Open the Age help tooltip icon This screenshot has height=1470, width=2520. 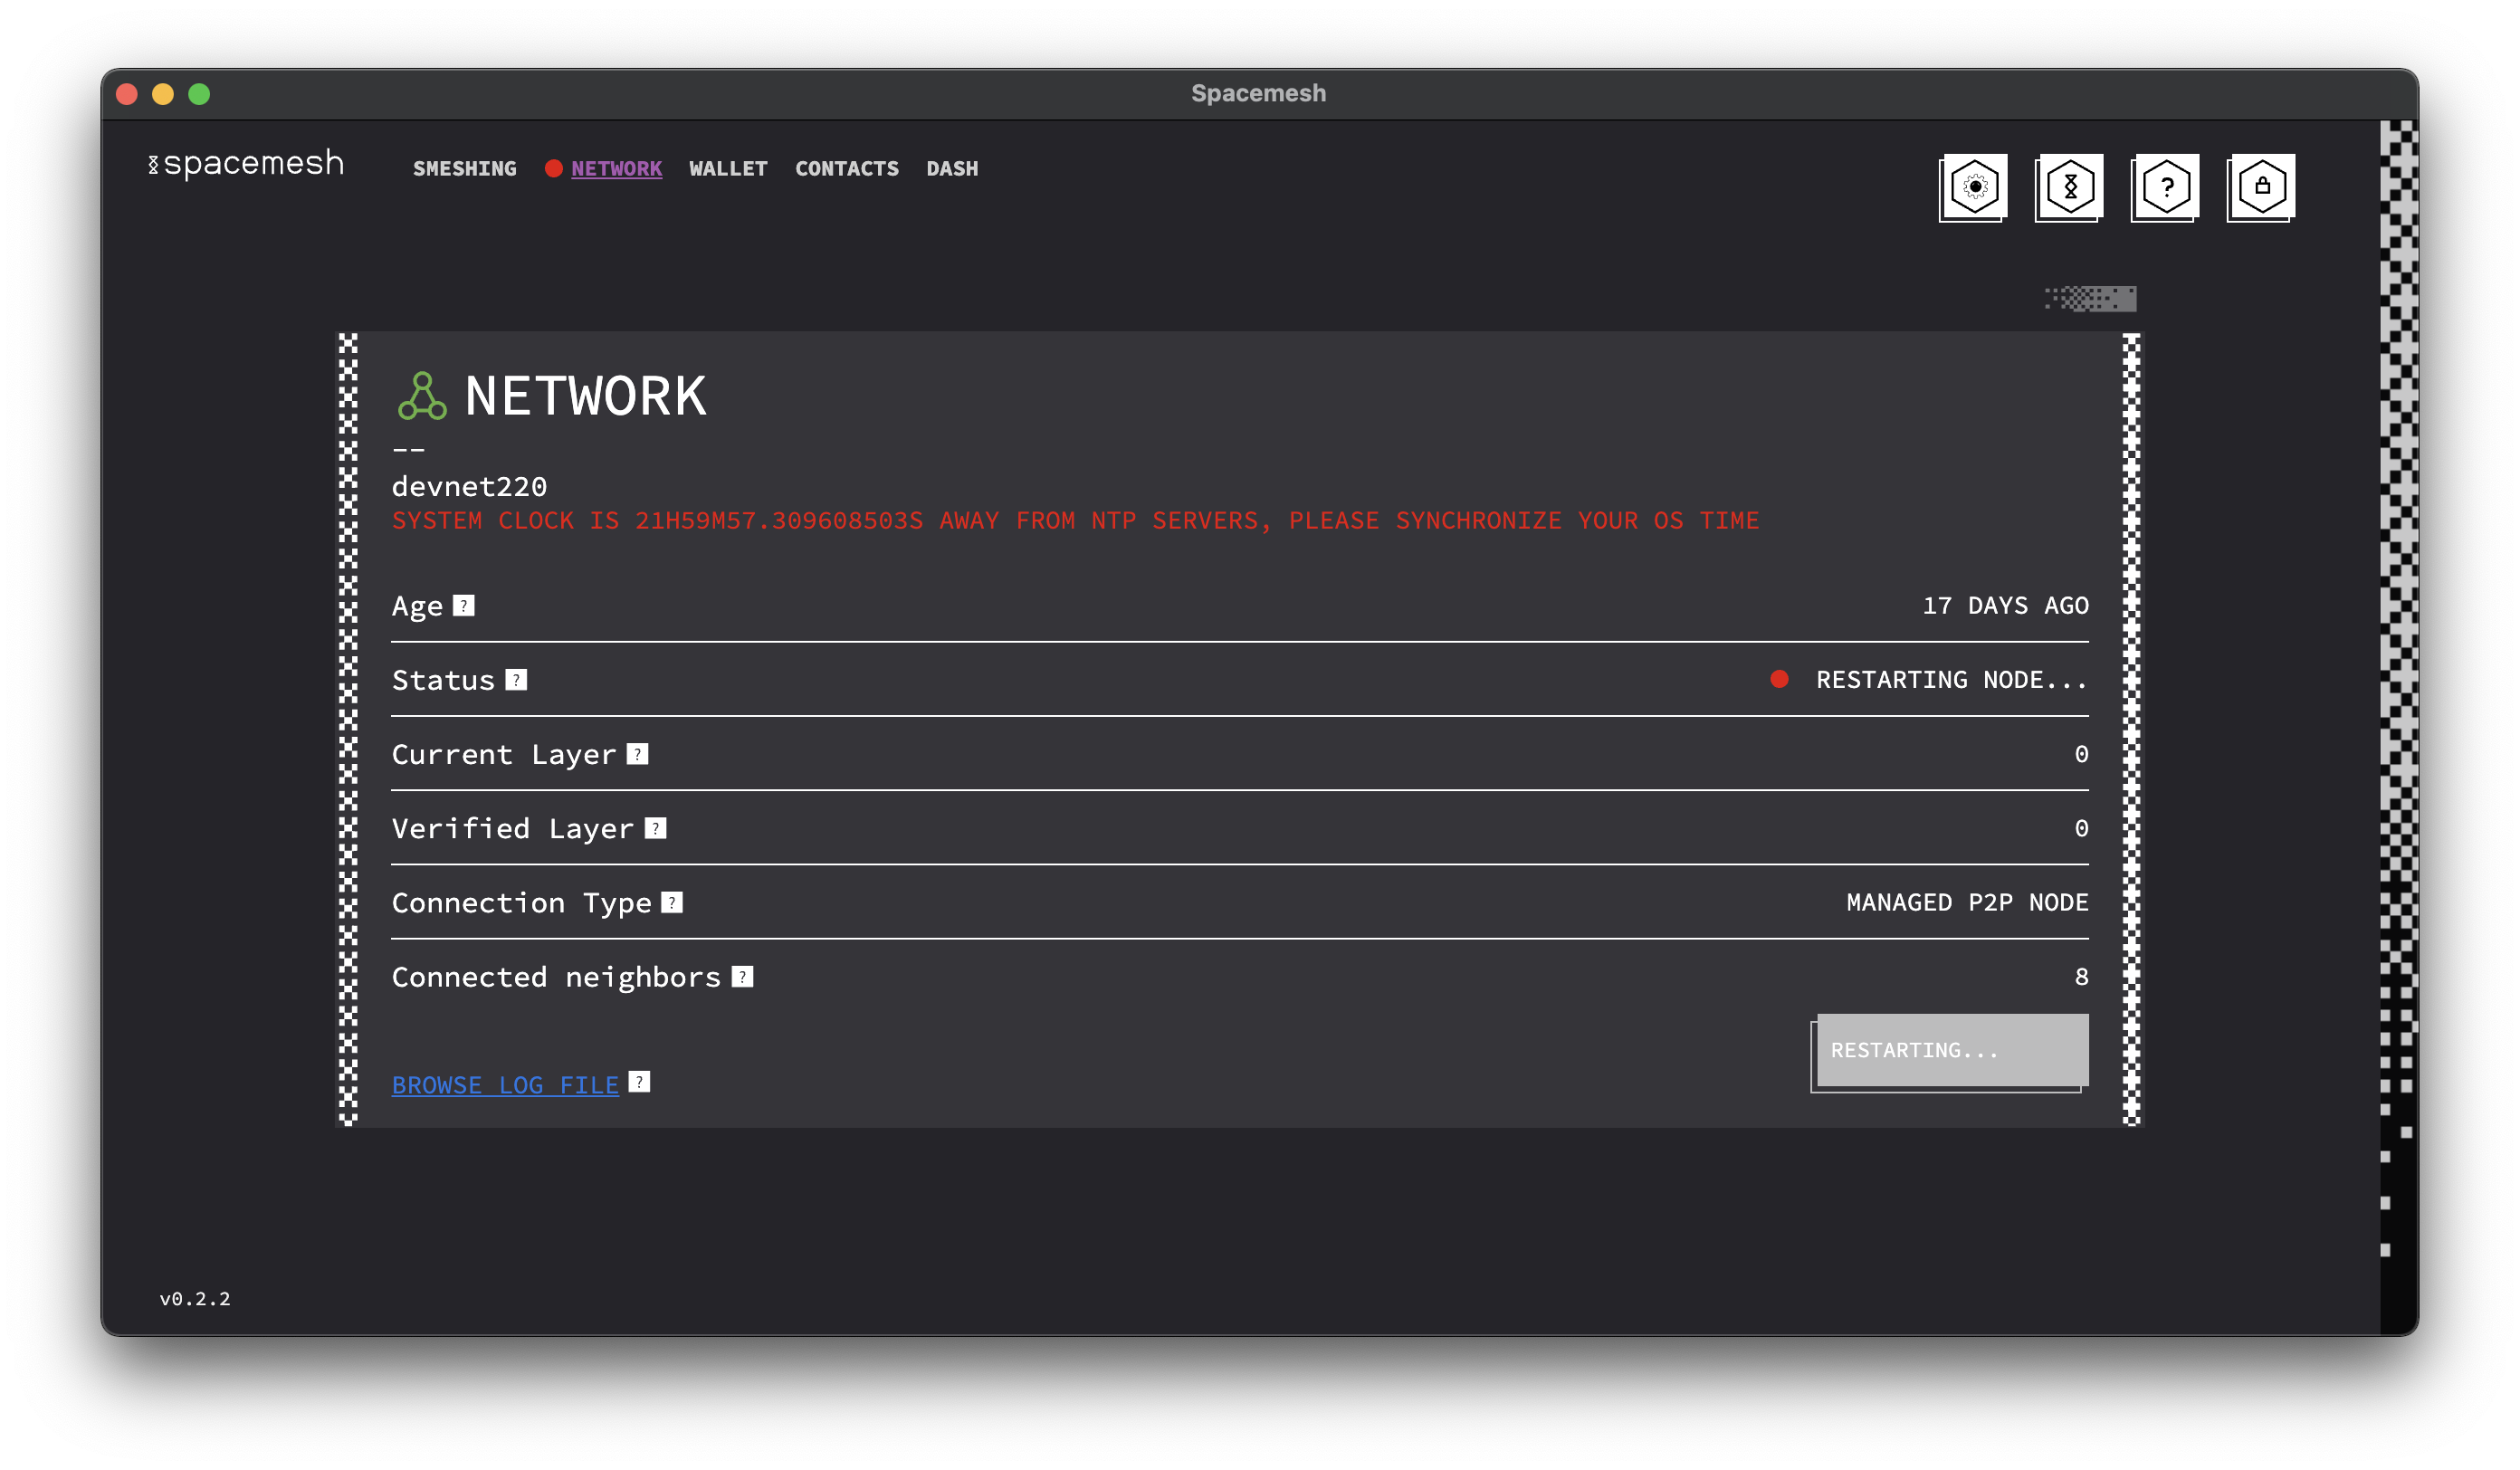click(x=464, y=605)
